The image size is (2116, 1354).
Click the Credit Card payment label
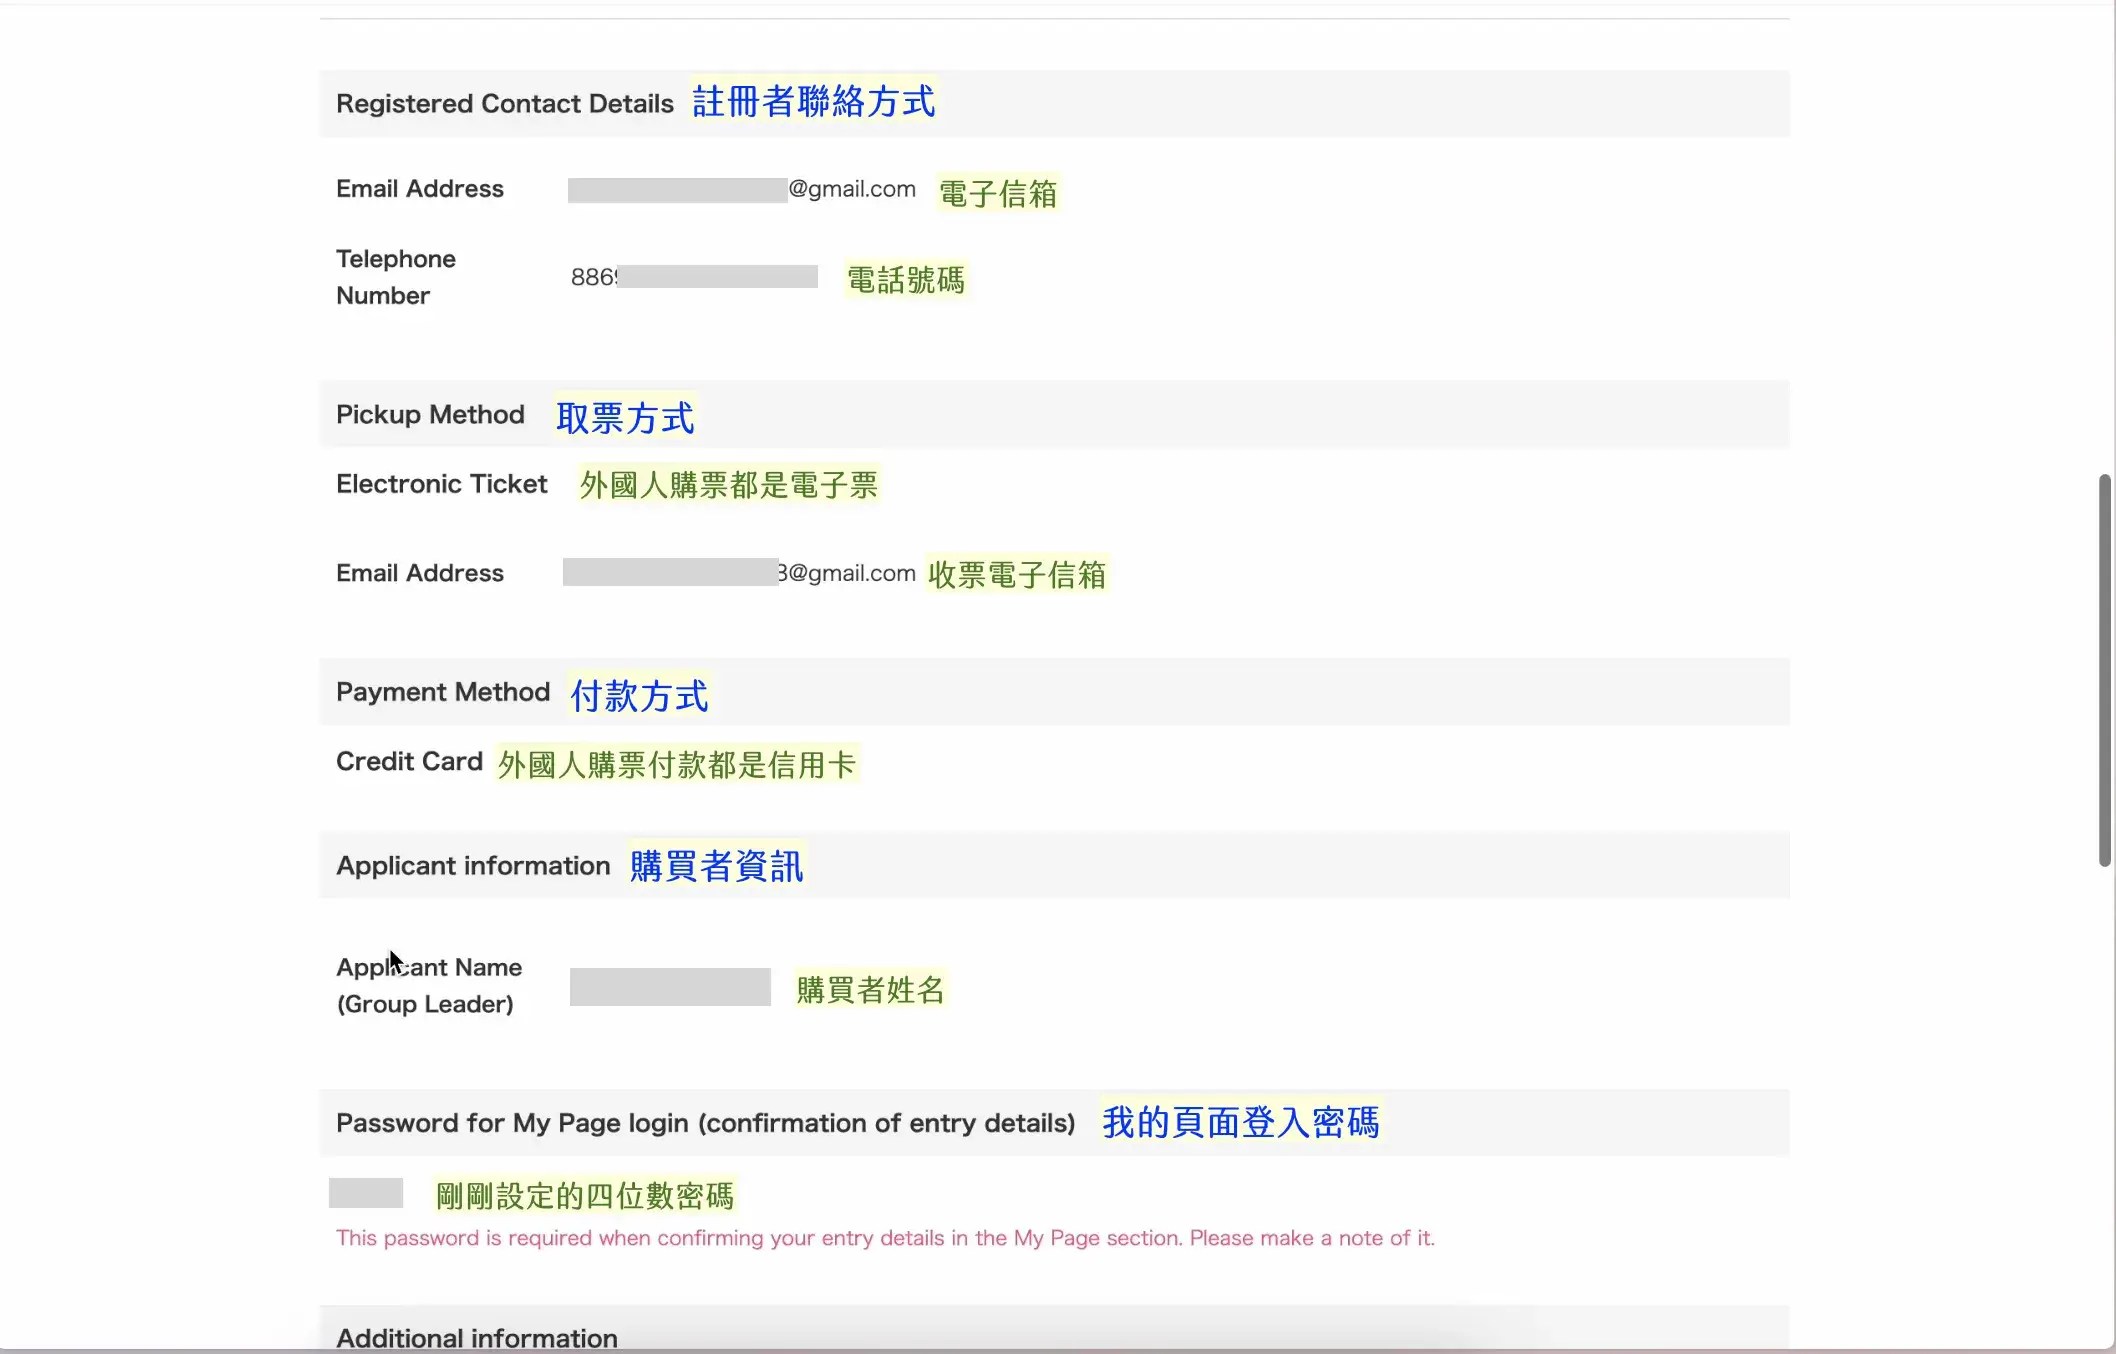coord(409,762)
